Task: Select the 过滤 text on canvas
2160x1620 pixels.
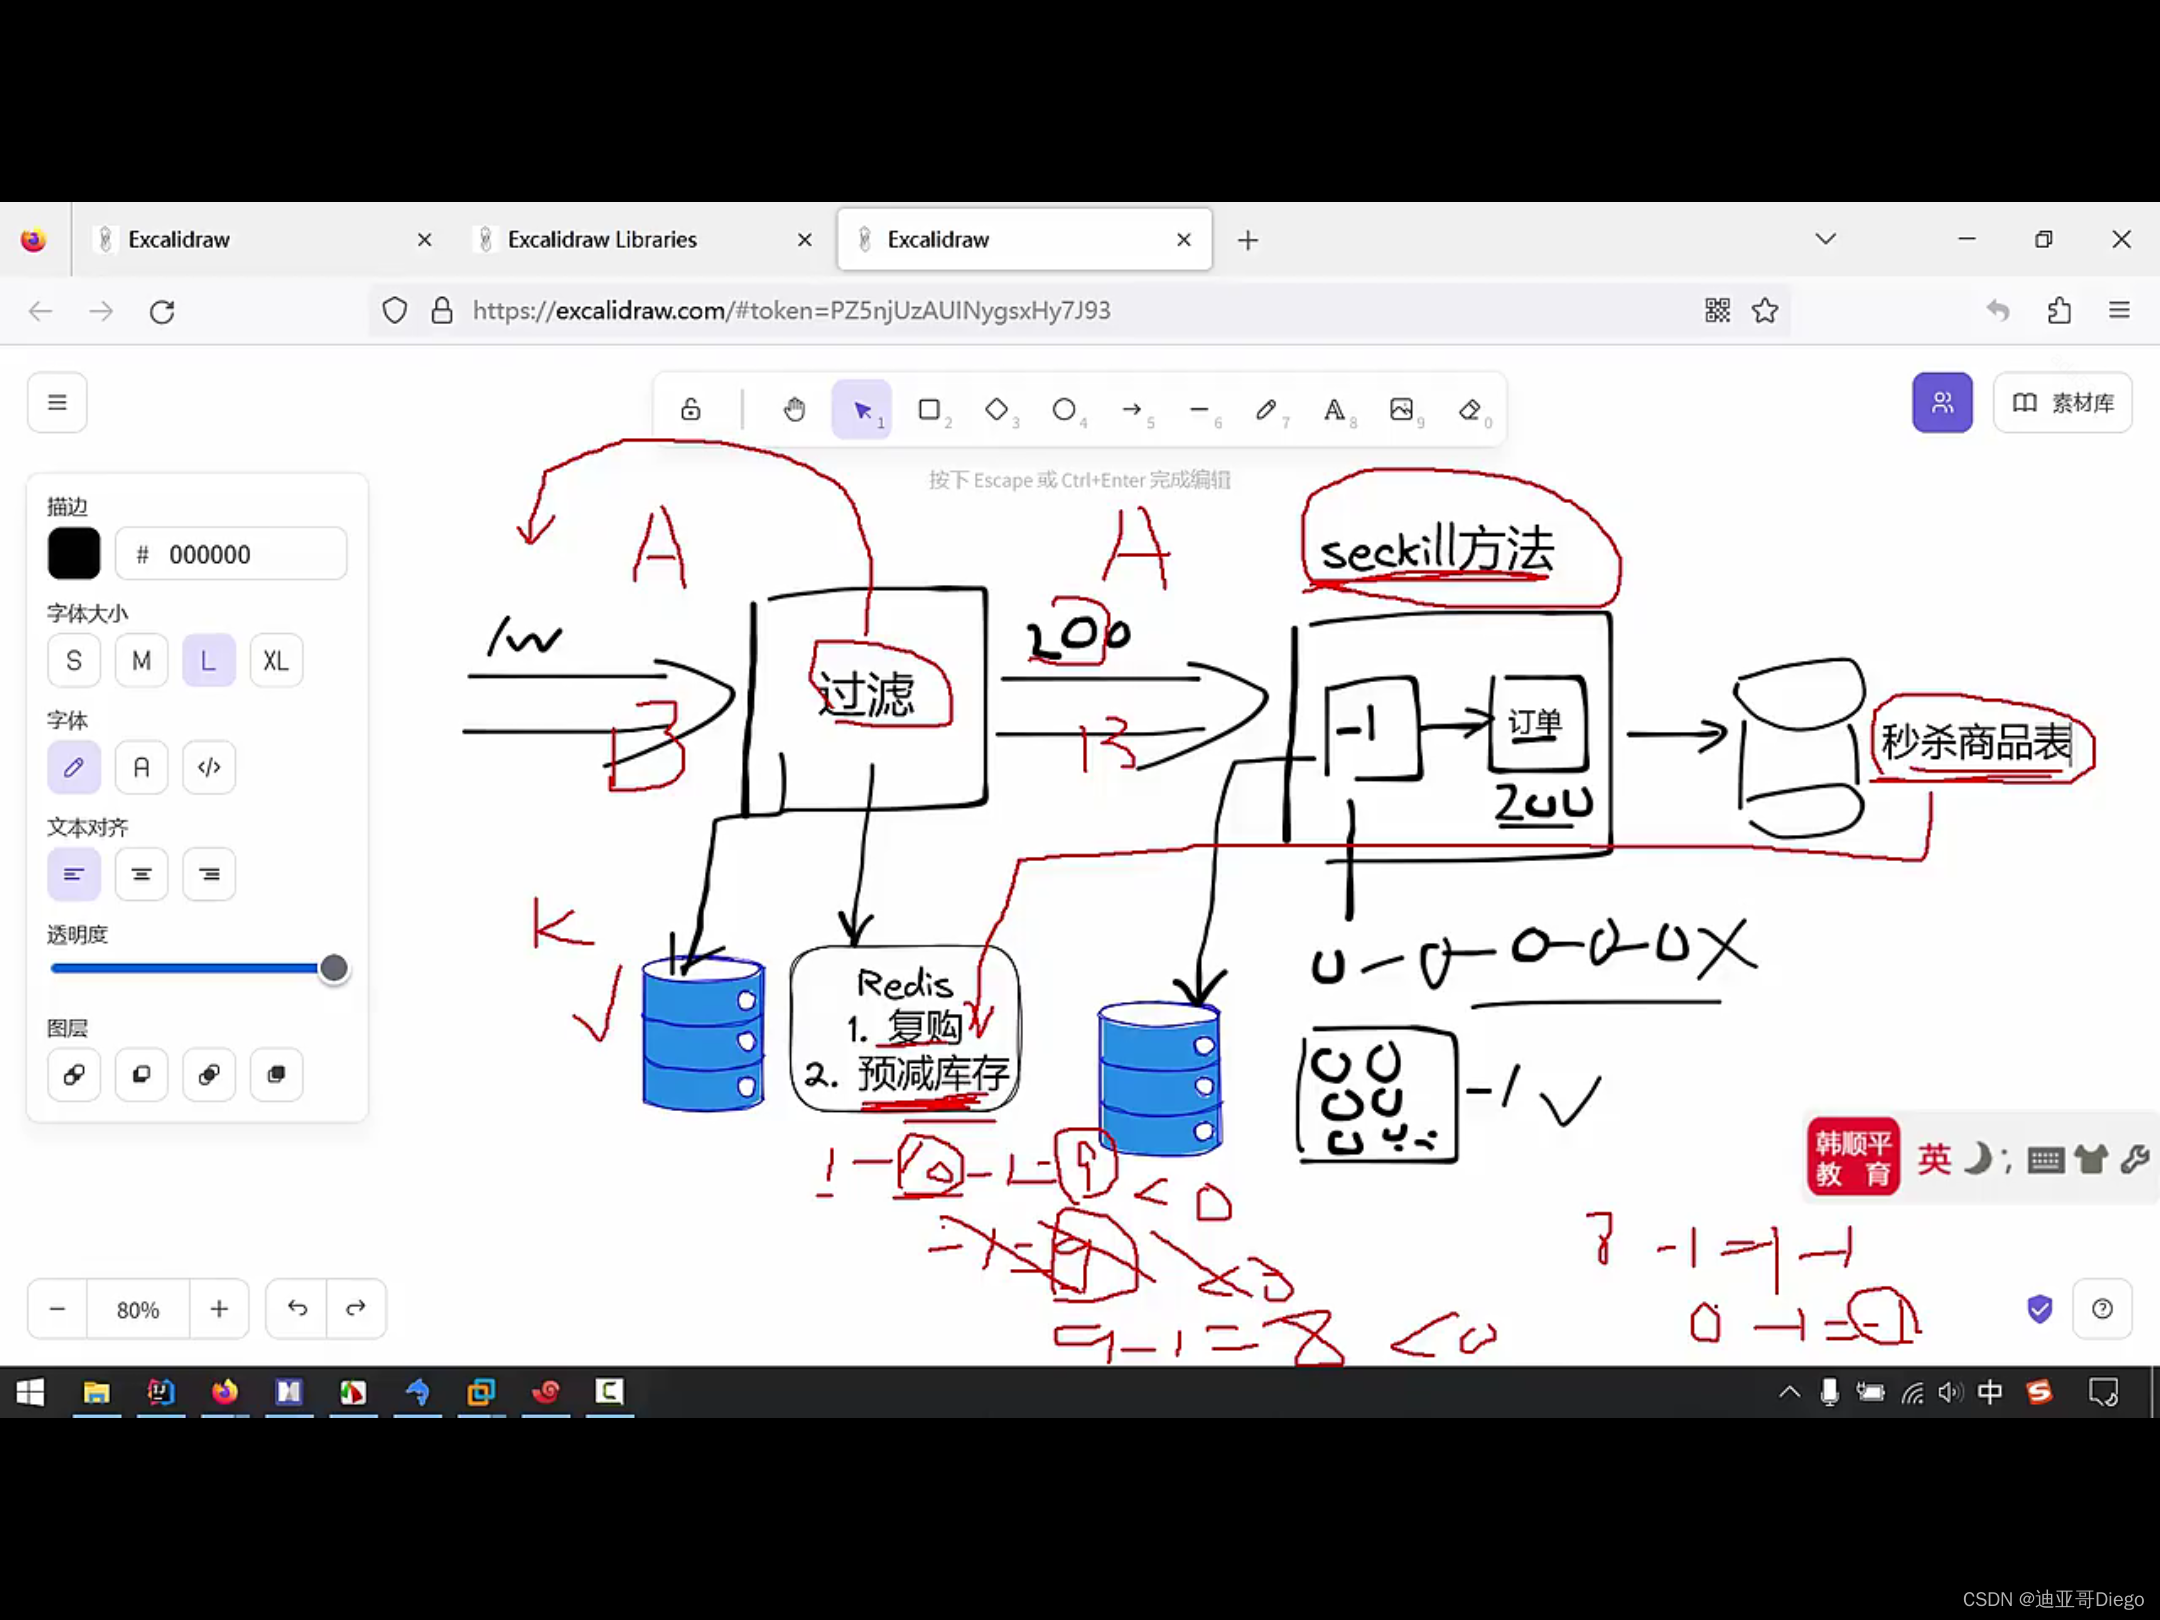Action: (x=866, y=694)
